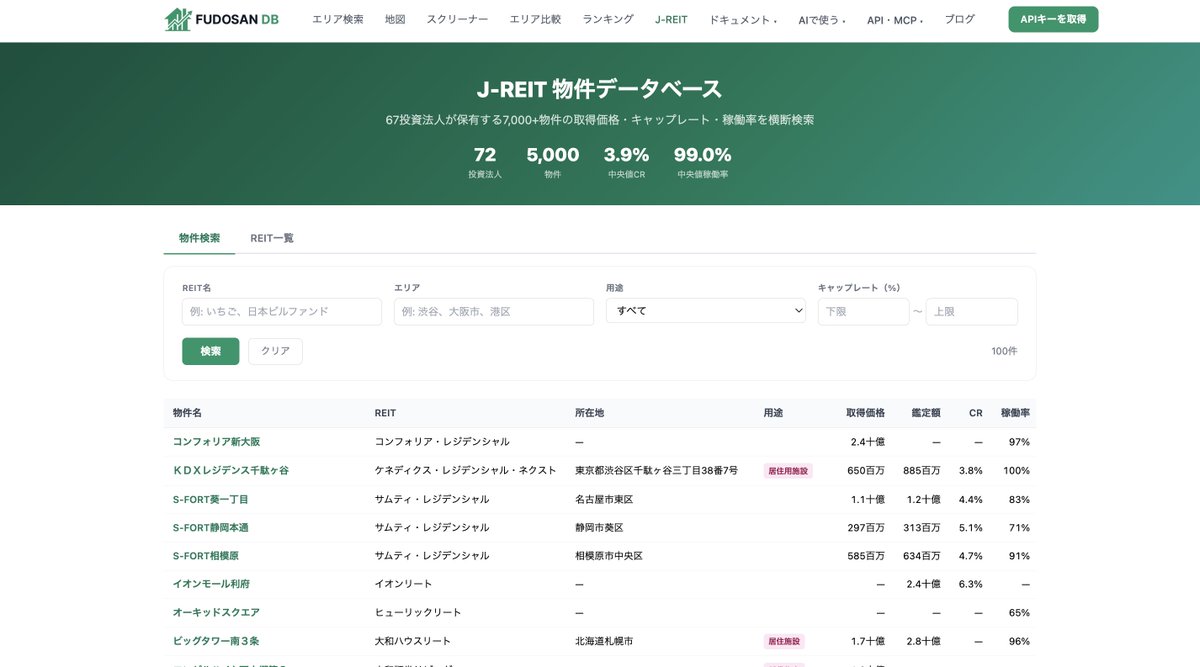Open ビッグタワー南３条 property link
The width and height of the screenshot is (1200, 667).
tap(216, 641)
